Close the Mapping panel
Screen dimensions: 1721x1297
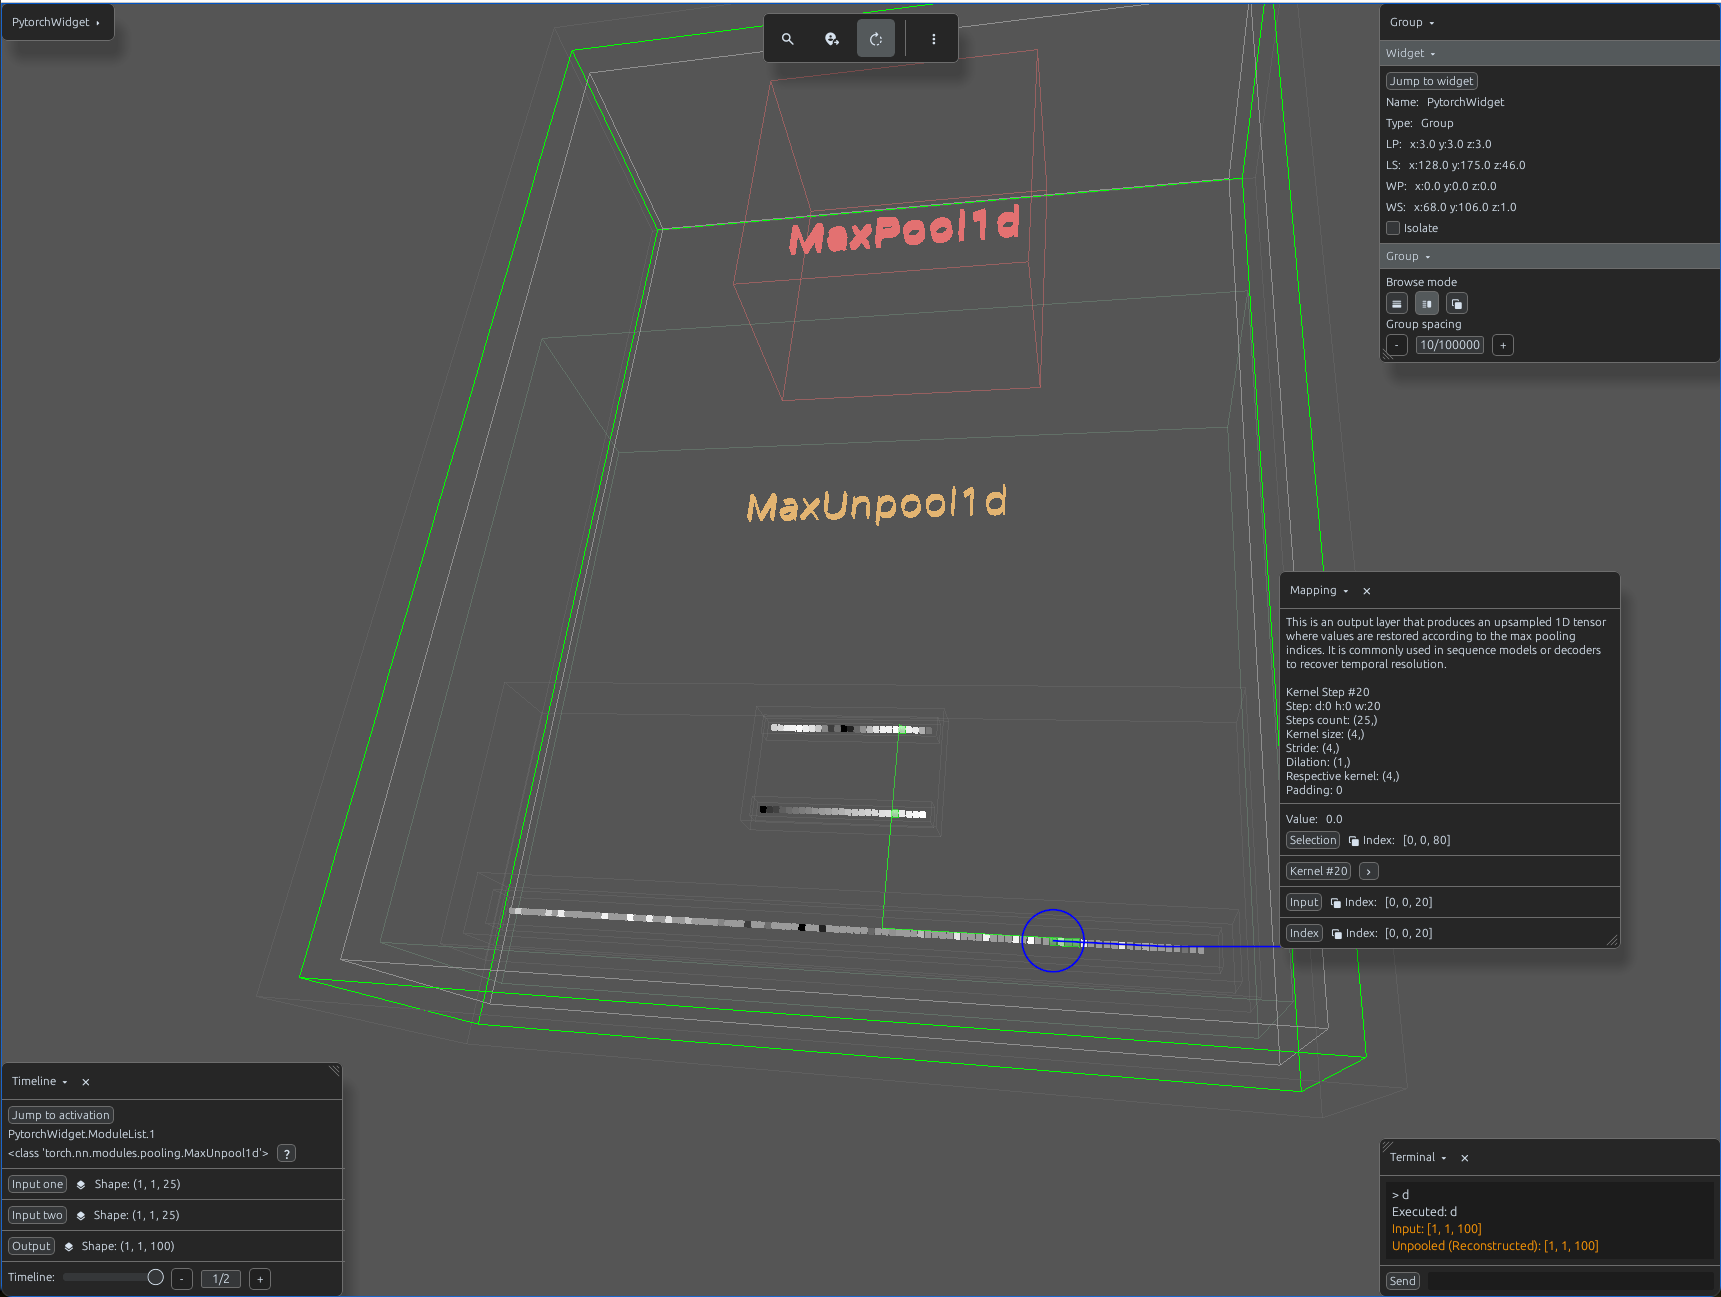1367,591
